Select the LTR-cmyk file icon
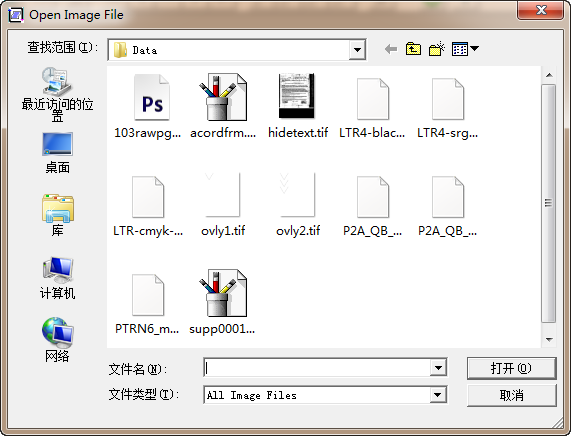 click(148, 197)
